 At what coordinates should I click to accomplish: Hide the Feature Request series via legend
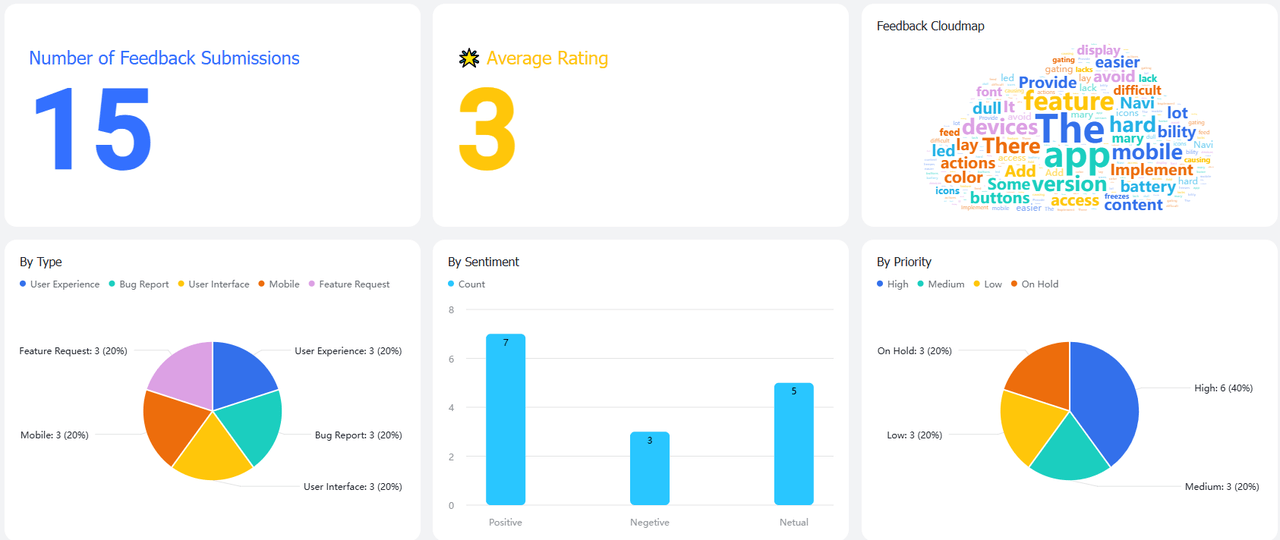click(x=348, y=284)
